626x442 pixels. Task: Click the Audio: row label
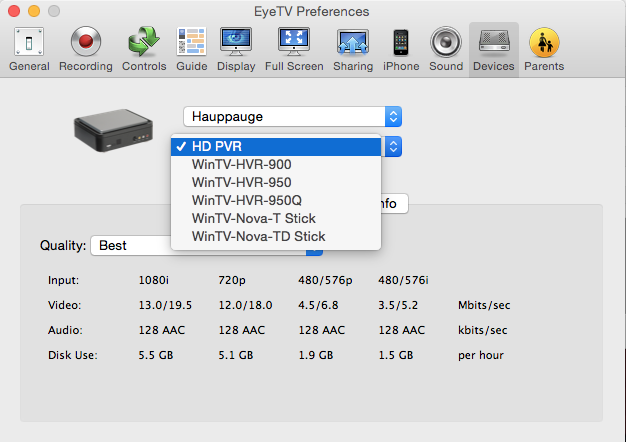coord(65,330)
